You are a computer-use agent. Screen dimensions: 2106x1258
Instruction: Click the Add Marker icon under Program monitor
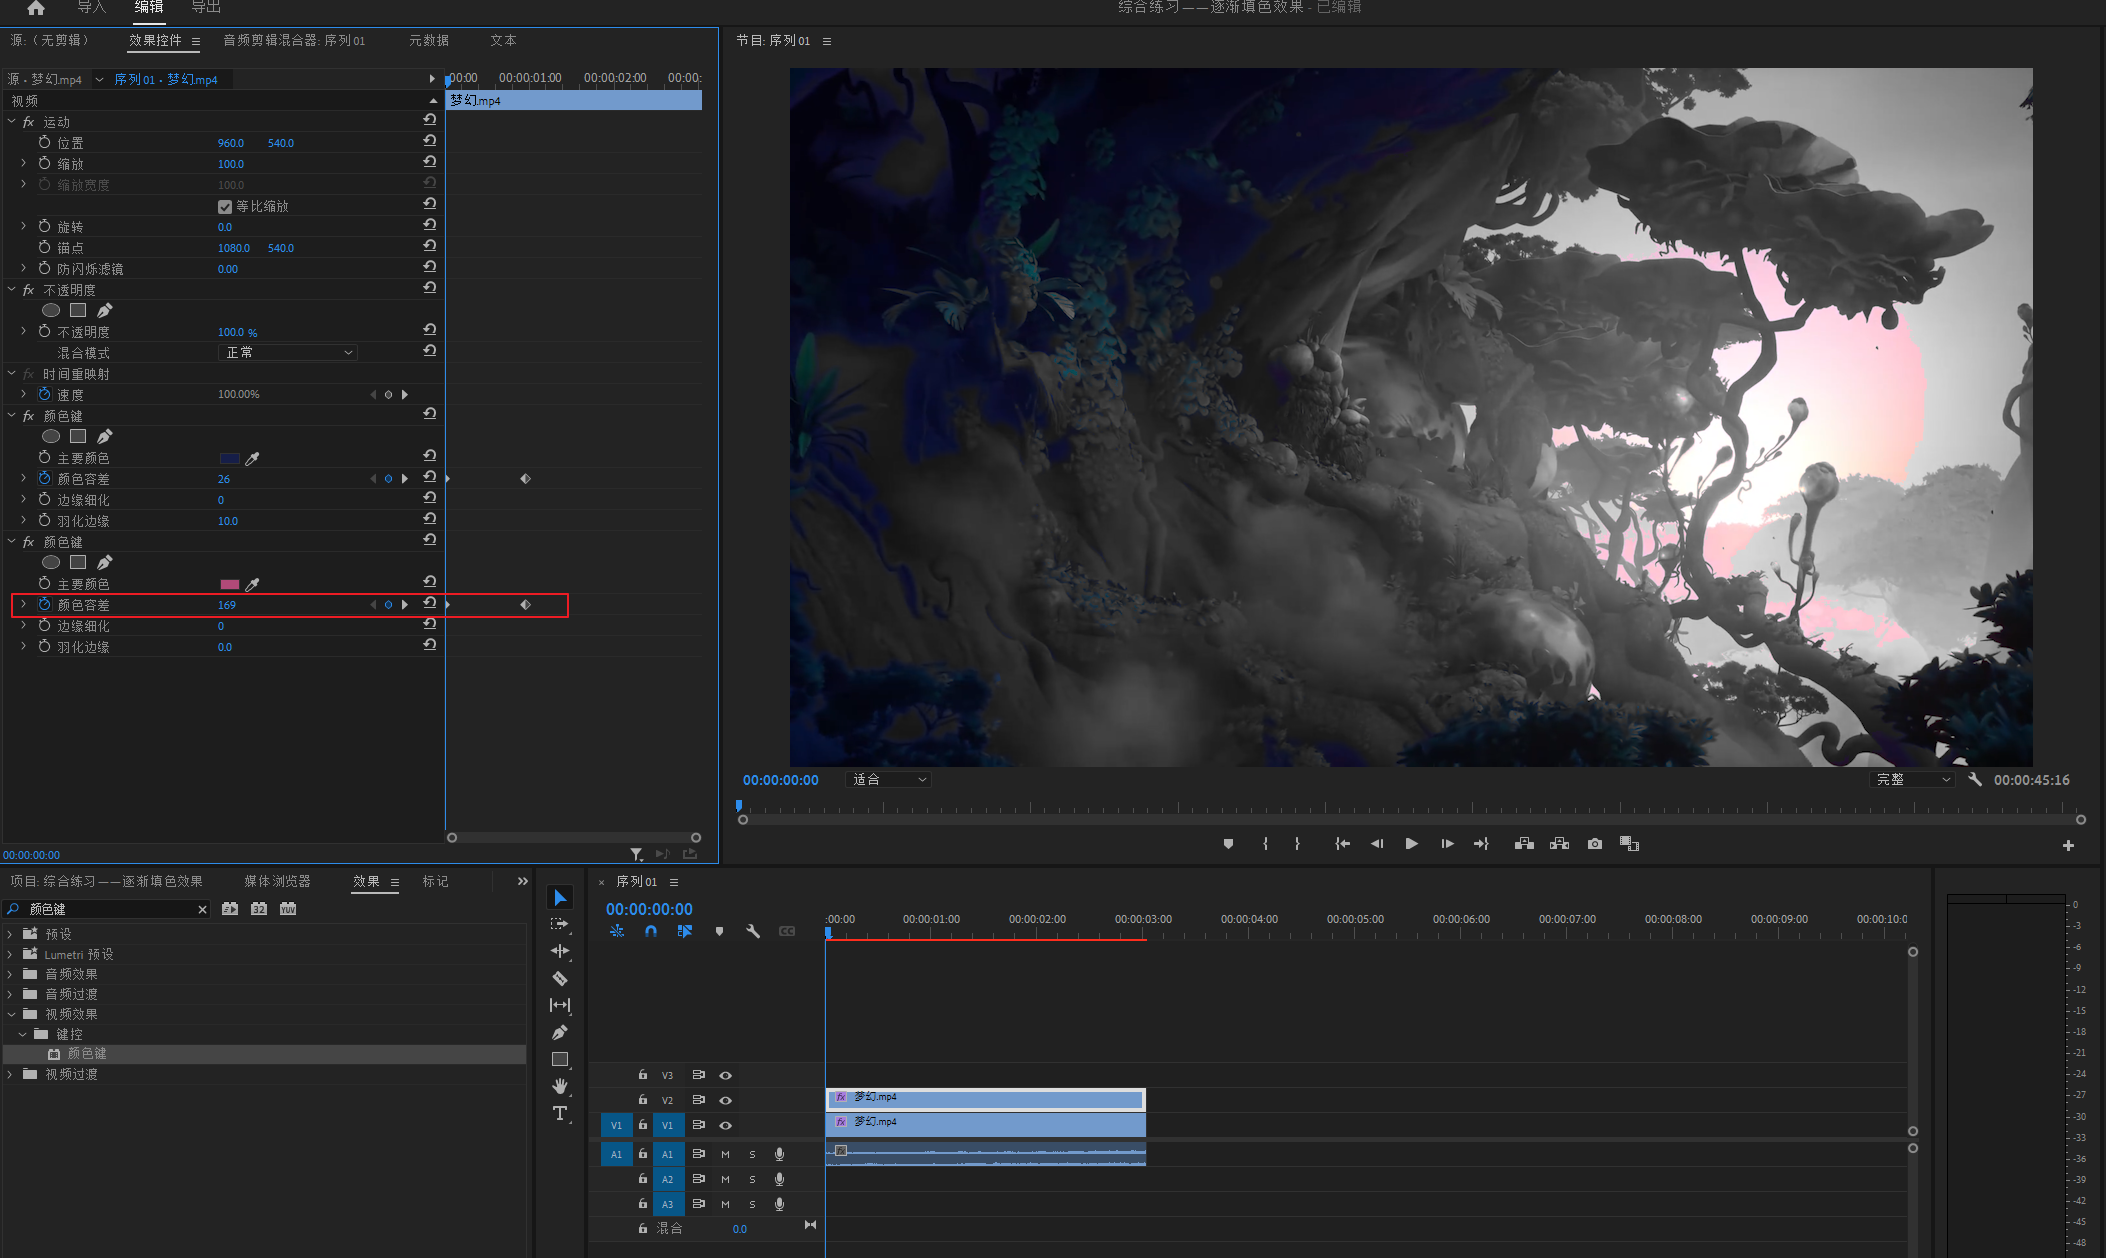(x=1228, y=844)
